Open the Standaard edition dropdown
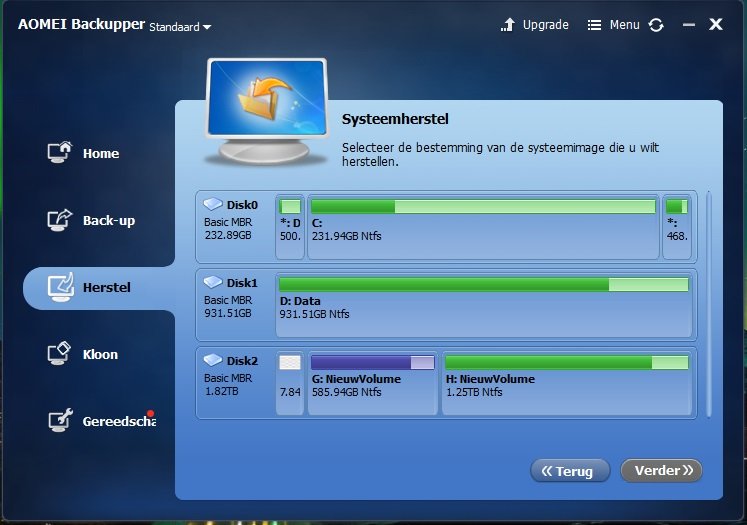Viewport: 747px width, 525px height. (180, 27)
